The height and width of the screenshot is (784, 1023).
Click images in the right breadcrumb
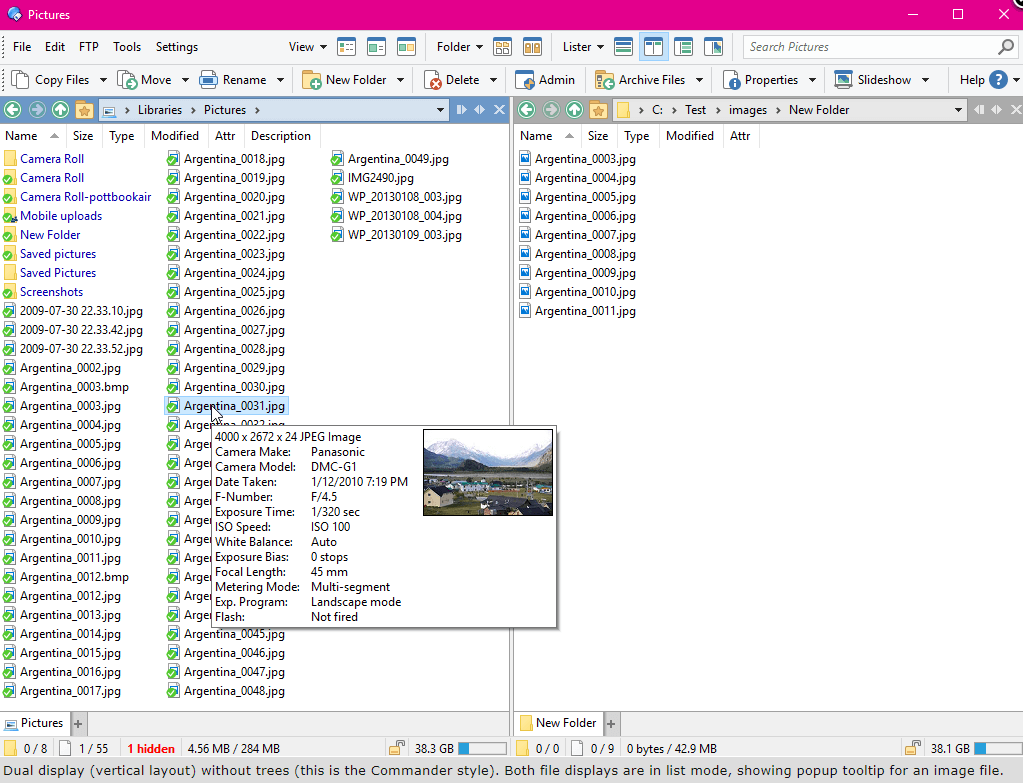748,110
